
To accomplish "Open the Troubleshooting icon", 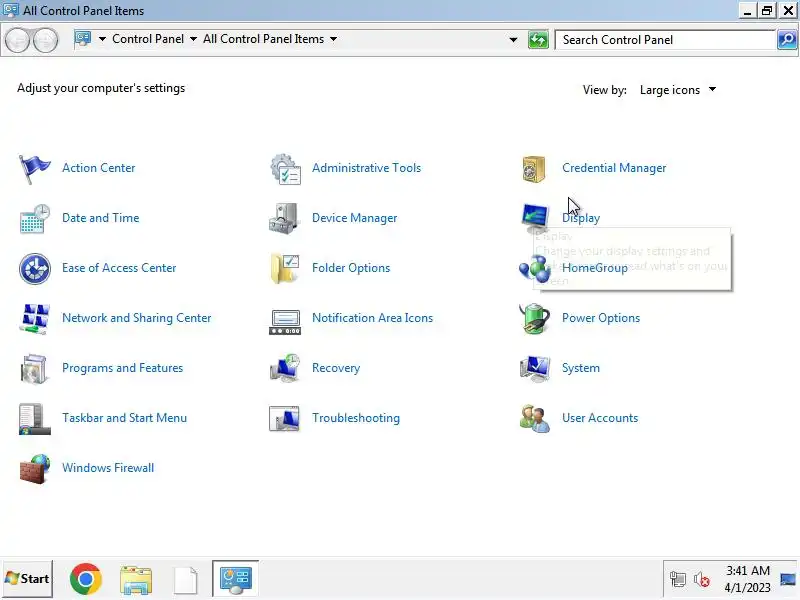I will point(284,418).
